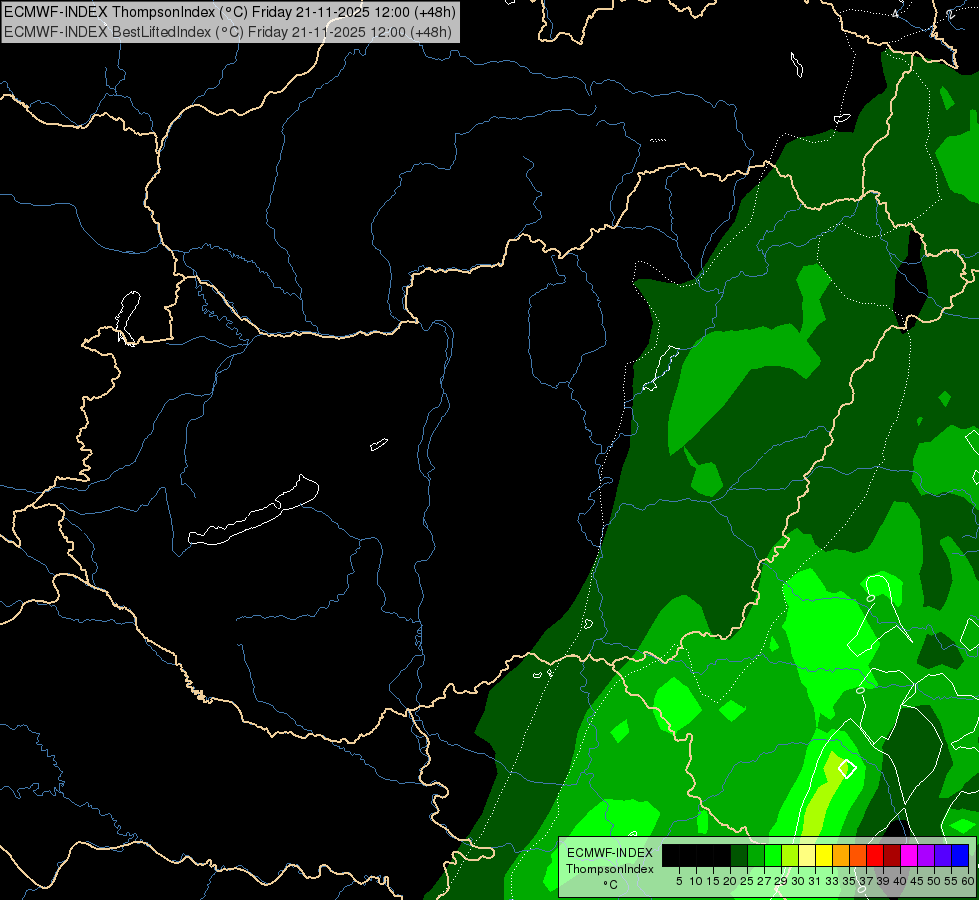Select the bright green 27–29 legend swatch

point(773,855)
